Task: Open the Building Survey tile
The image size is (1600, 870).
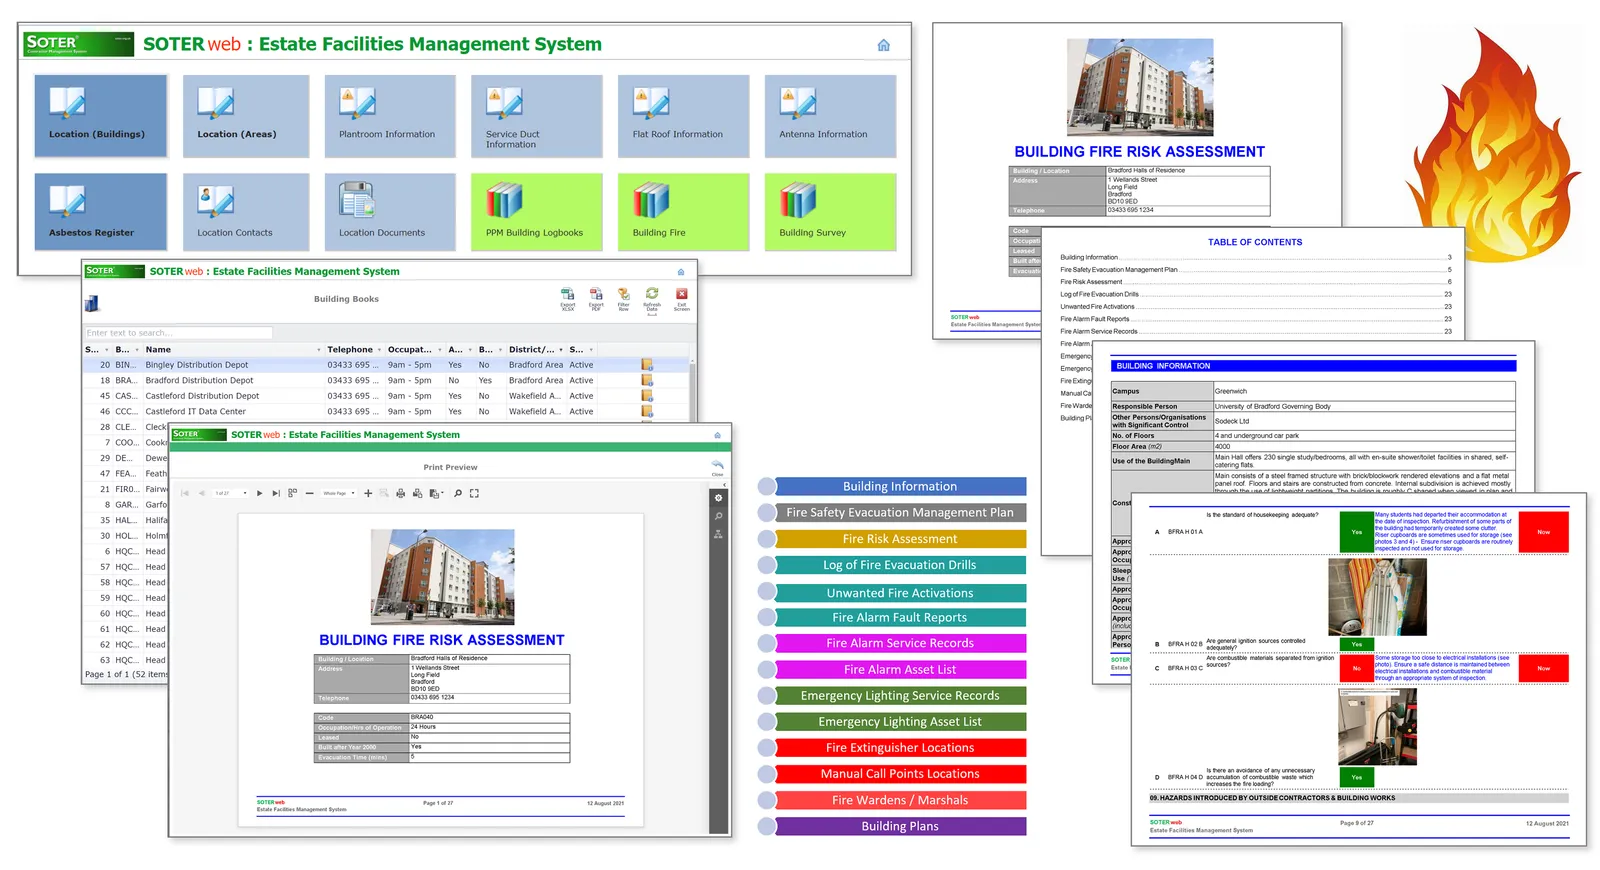Action: [x=830, y=212]
